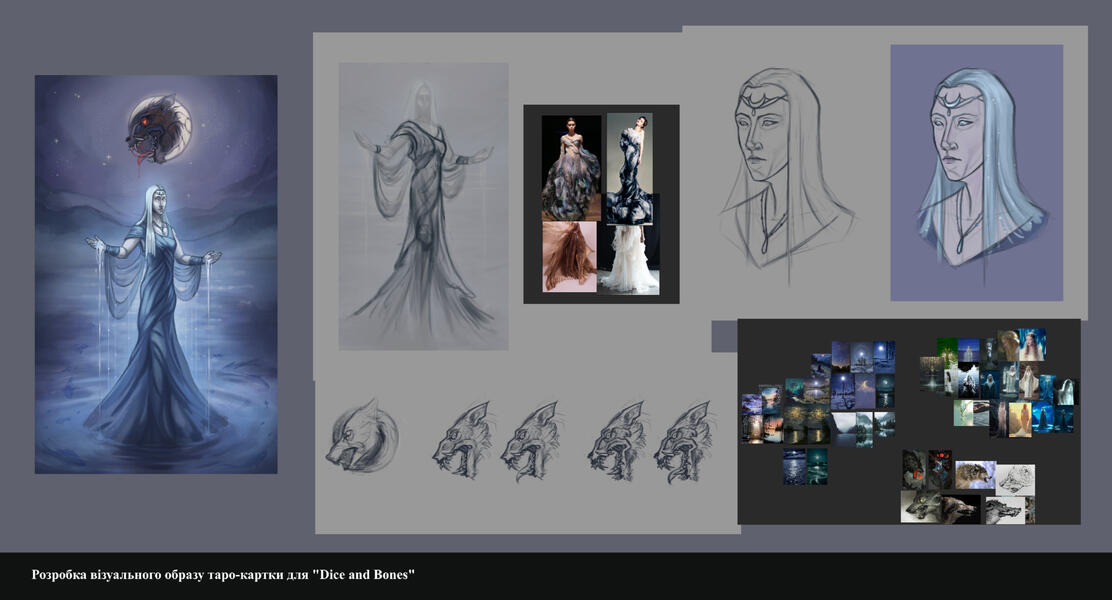The width and height of the screenshot is (1112, 600).
Task: Click the "Dice and Bones" caption text
Action: click(x=223, y=575)
